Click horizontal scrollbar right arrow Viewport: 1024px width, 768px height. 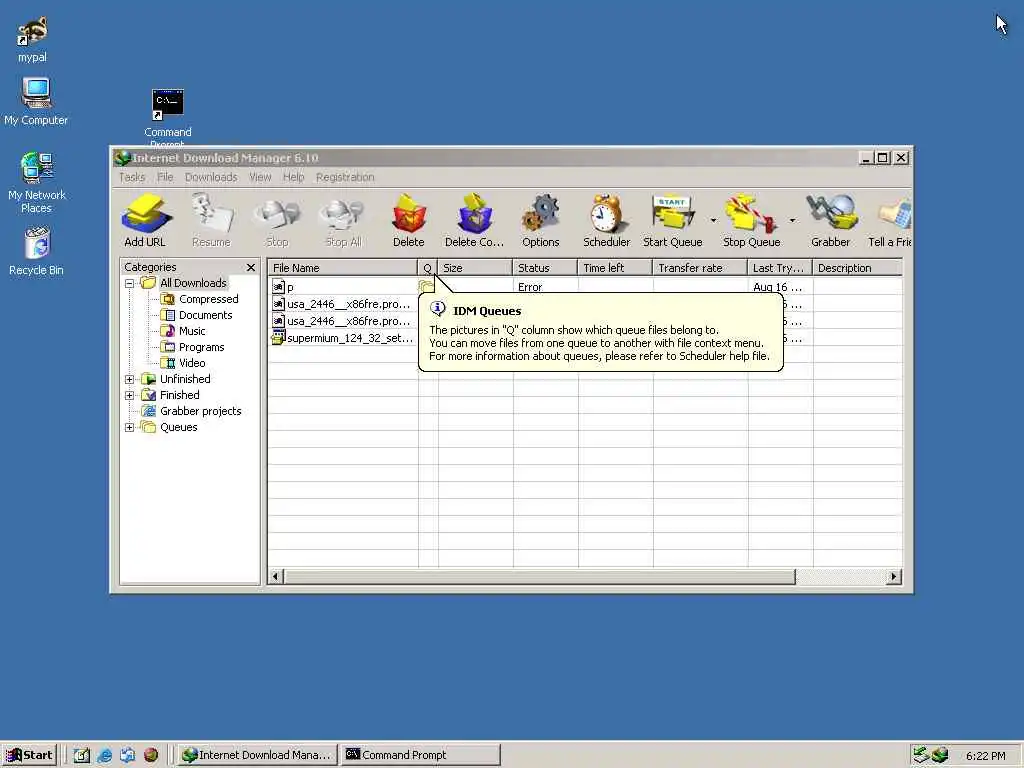point(894,576)
